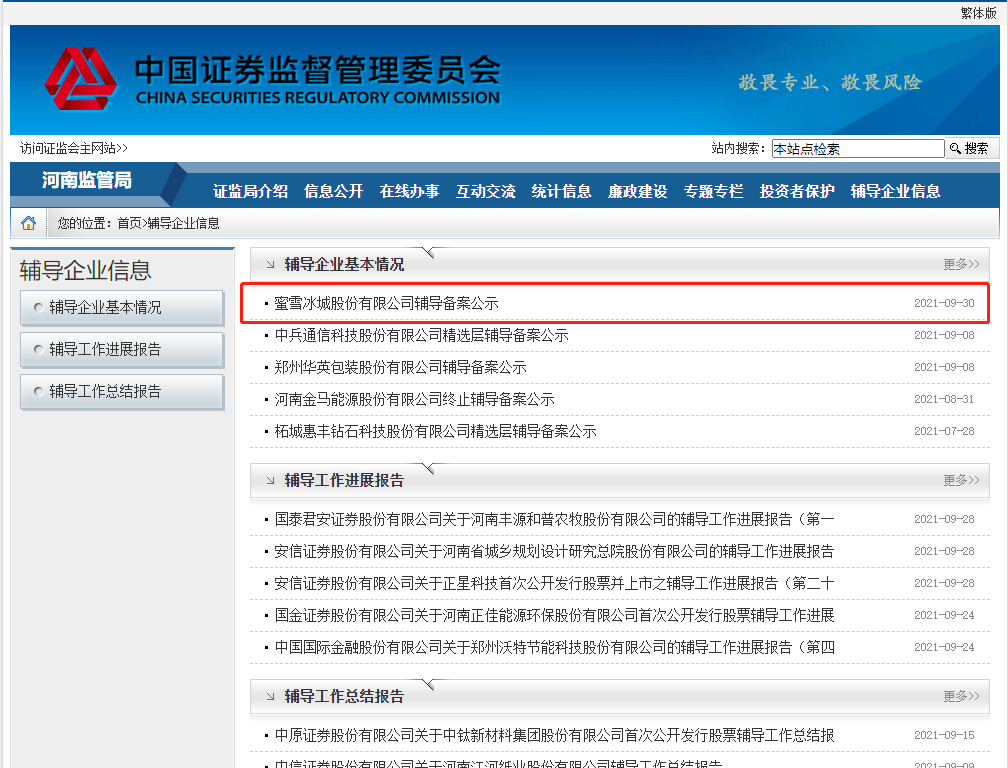Click the home icon in breadcrumb bar
Image resolution: width=1008 pixels, height=768 pixels.
coord(28,223)
